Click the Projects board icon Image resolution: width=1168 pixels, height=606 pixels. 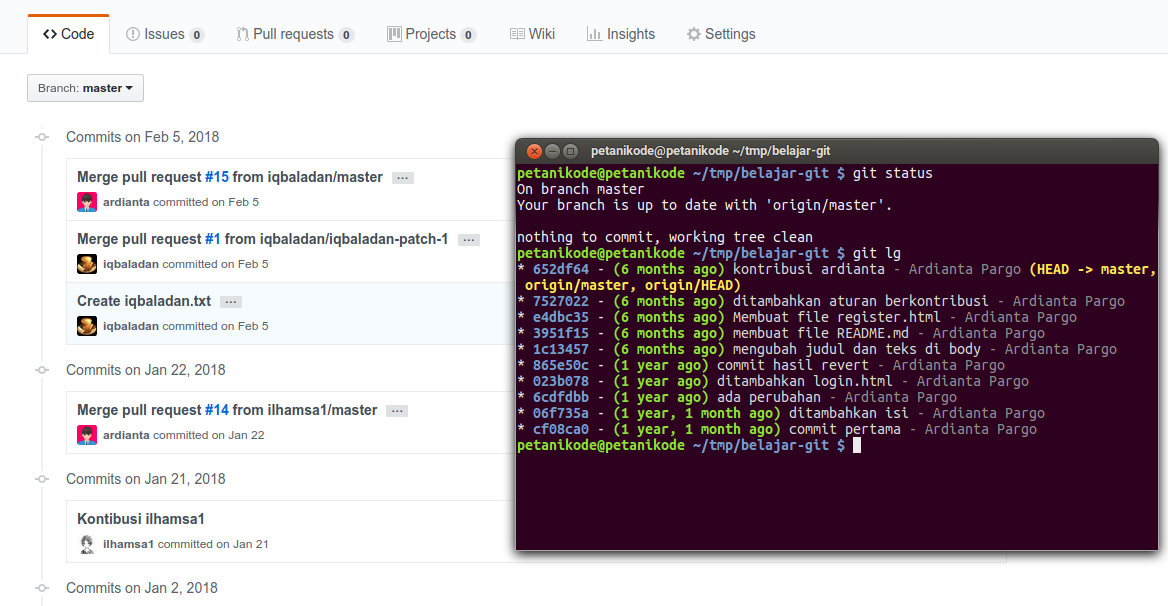tap(394, 34)
